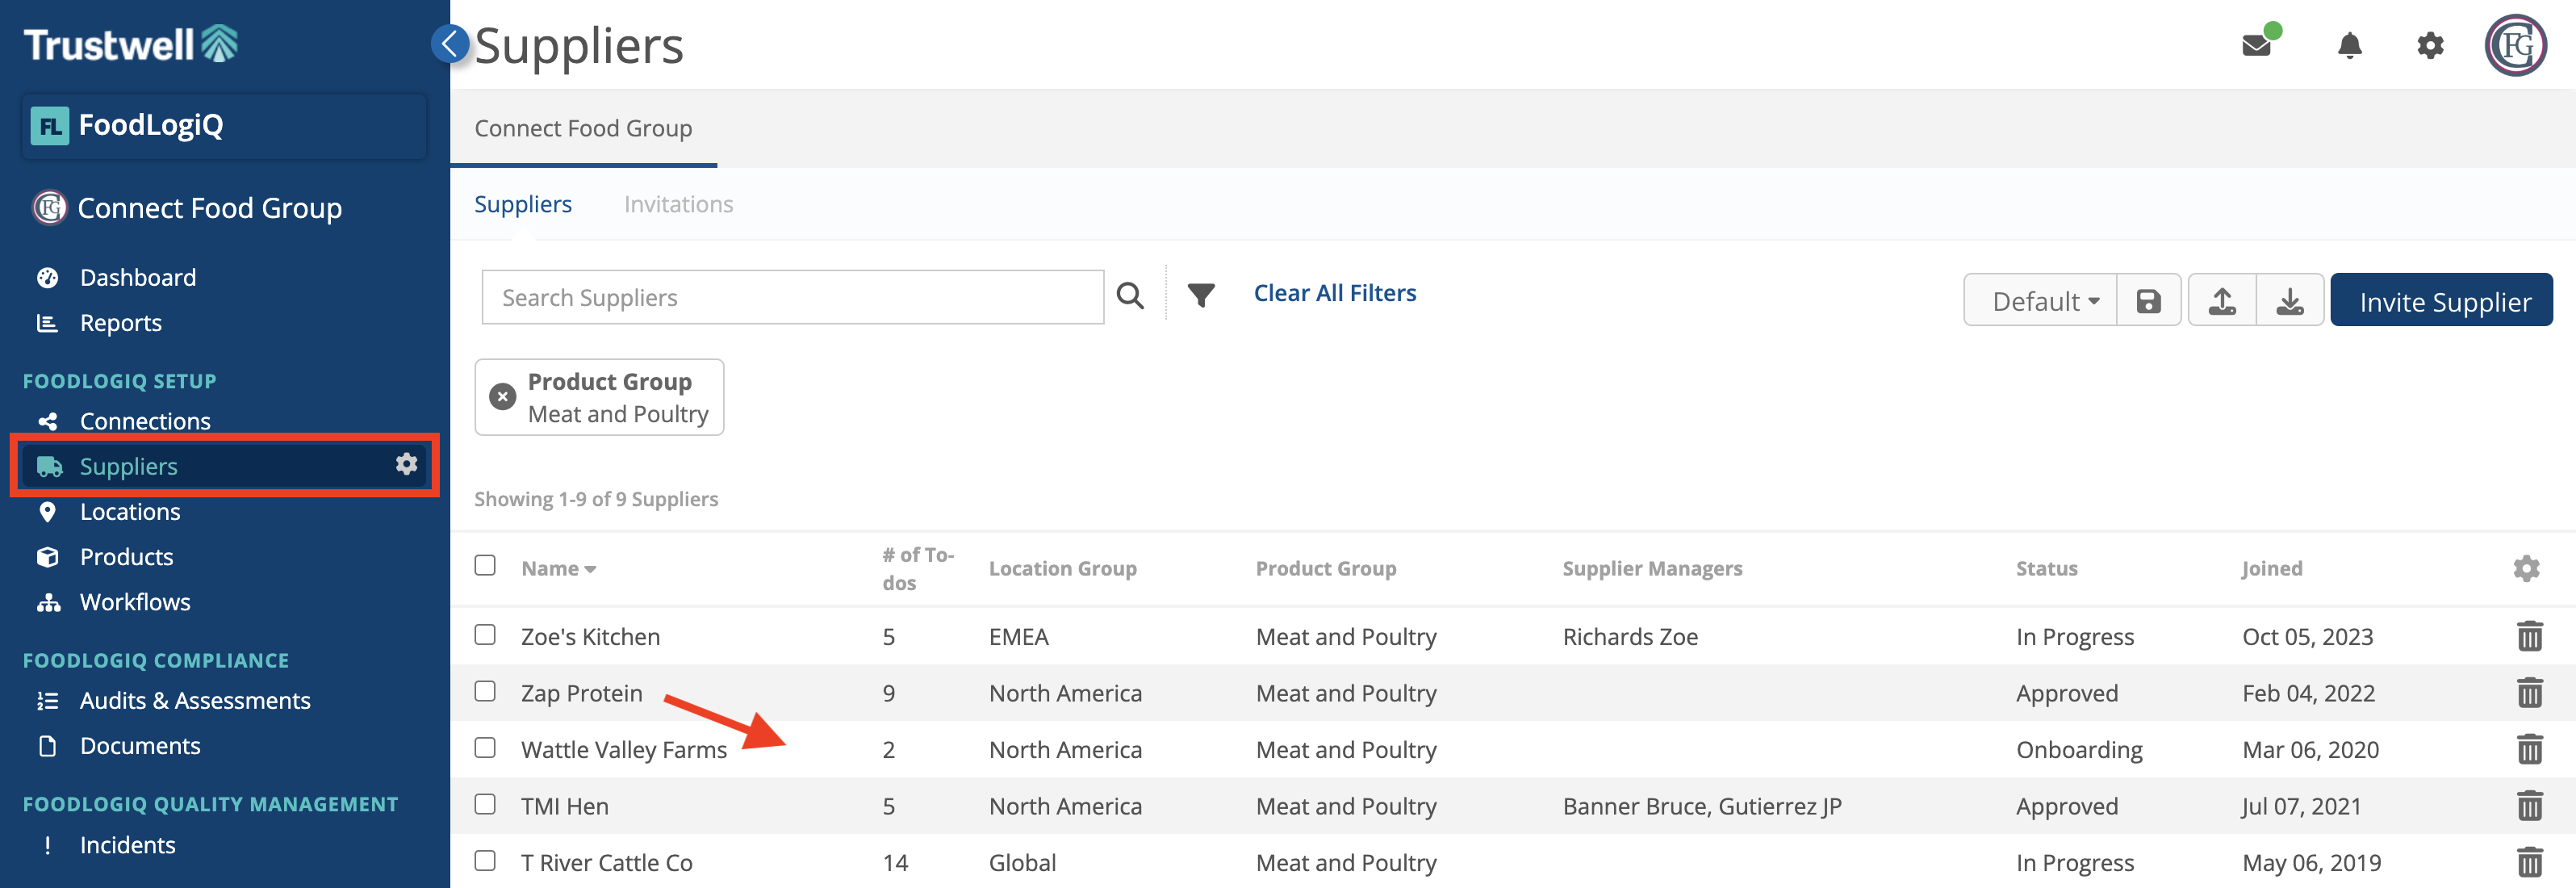Open Audits & Assessments
Image resolution: width=2576 pixels, height=888 pixels.
point(195,701)
